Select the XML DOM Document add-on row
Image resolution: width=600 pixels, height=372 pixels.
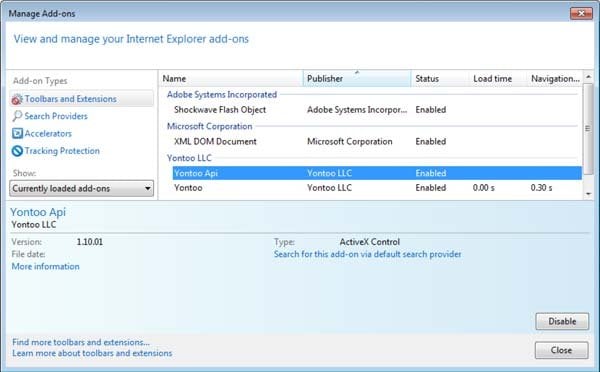tap(377, 142)
